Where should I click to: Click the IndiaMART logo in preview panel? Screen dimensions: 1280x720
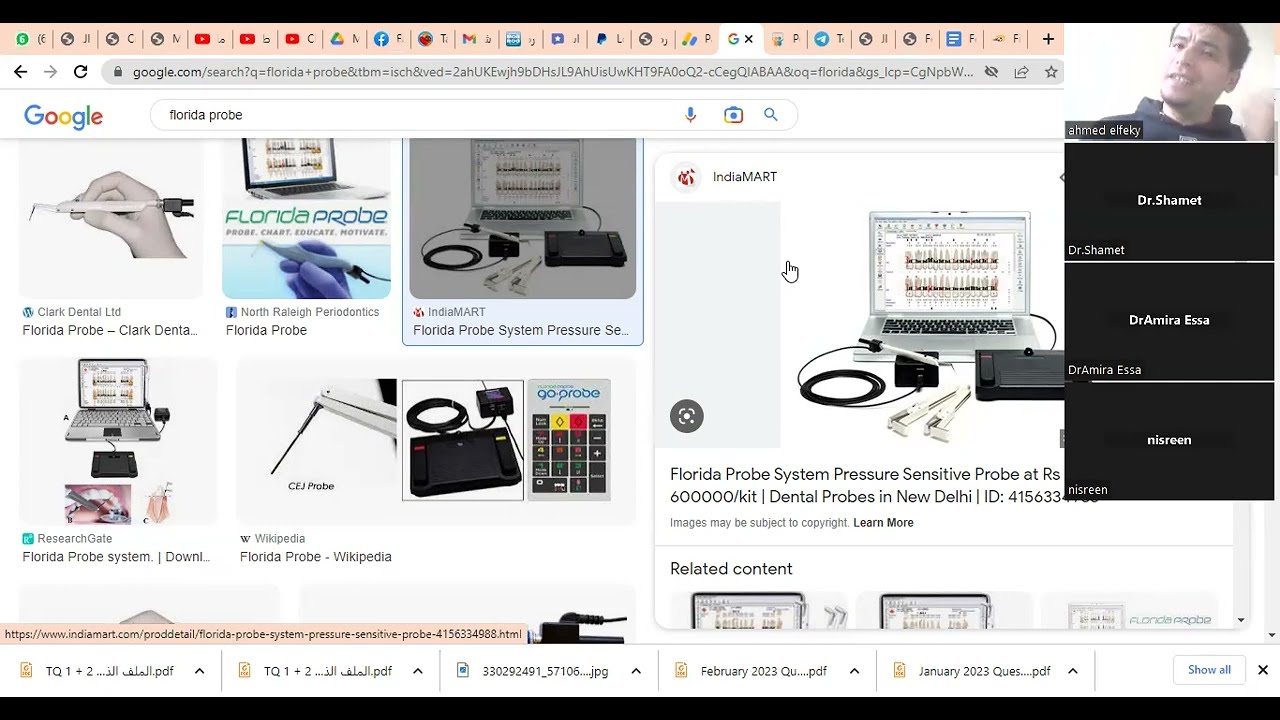[686, 177]
